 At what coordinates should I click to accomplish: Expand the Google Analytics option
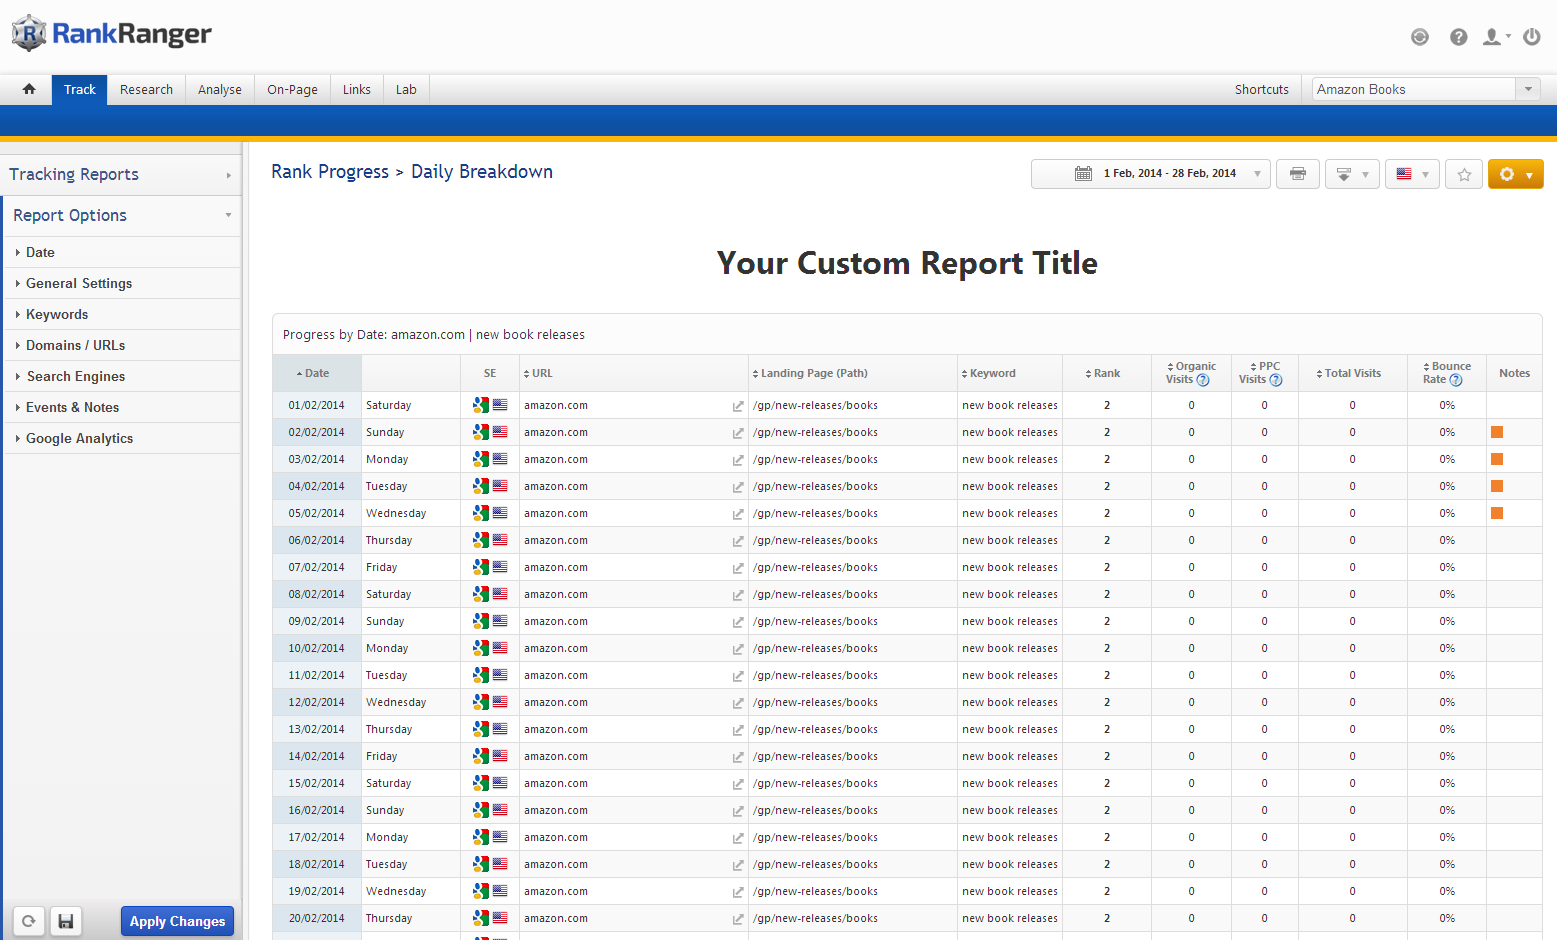point(79,438)
